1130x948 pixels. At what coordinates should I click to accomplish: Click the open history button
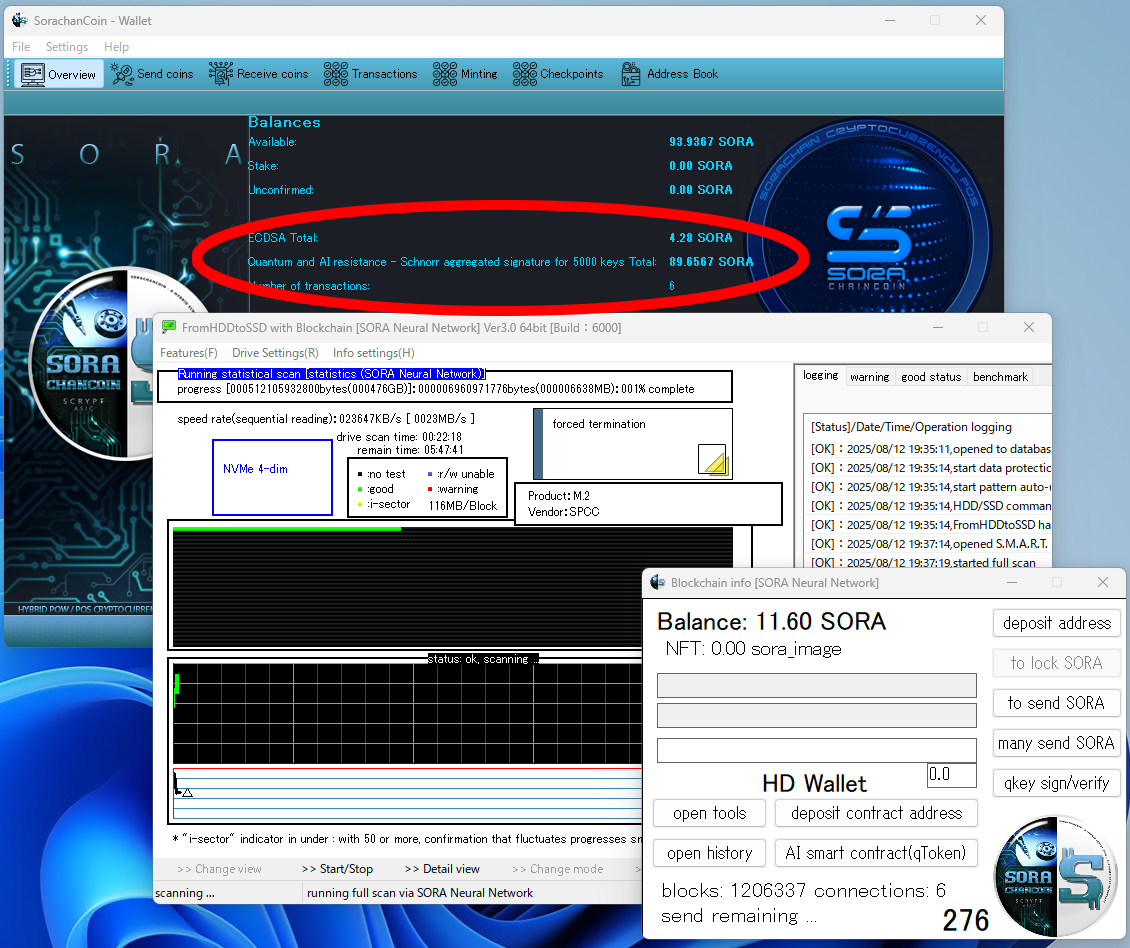click(x=709, y=853)
